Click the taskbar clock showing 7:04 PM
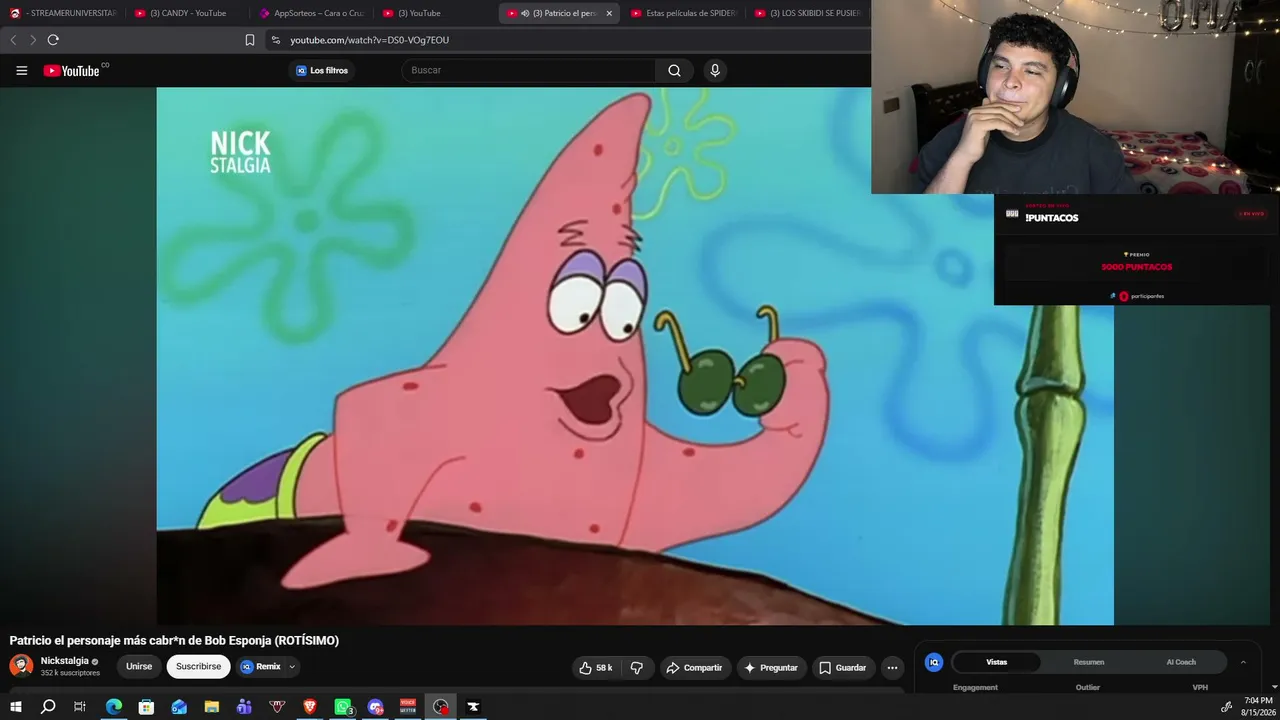This screenshot has height=720, width=1280. point(1258,707)
